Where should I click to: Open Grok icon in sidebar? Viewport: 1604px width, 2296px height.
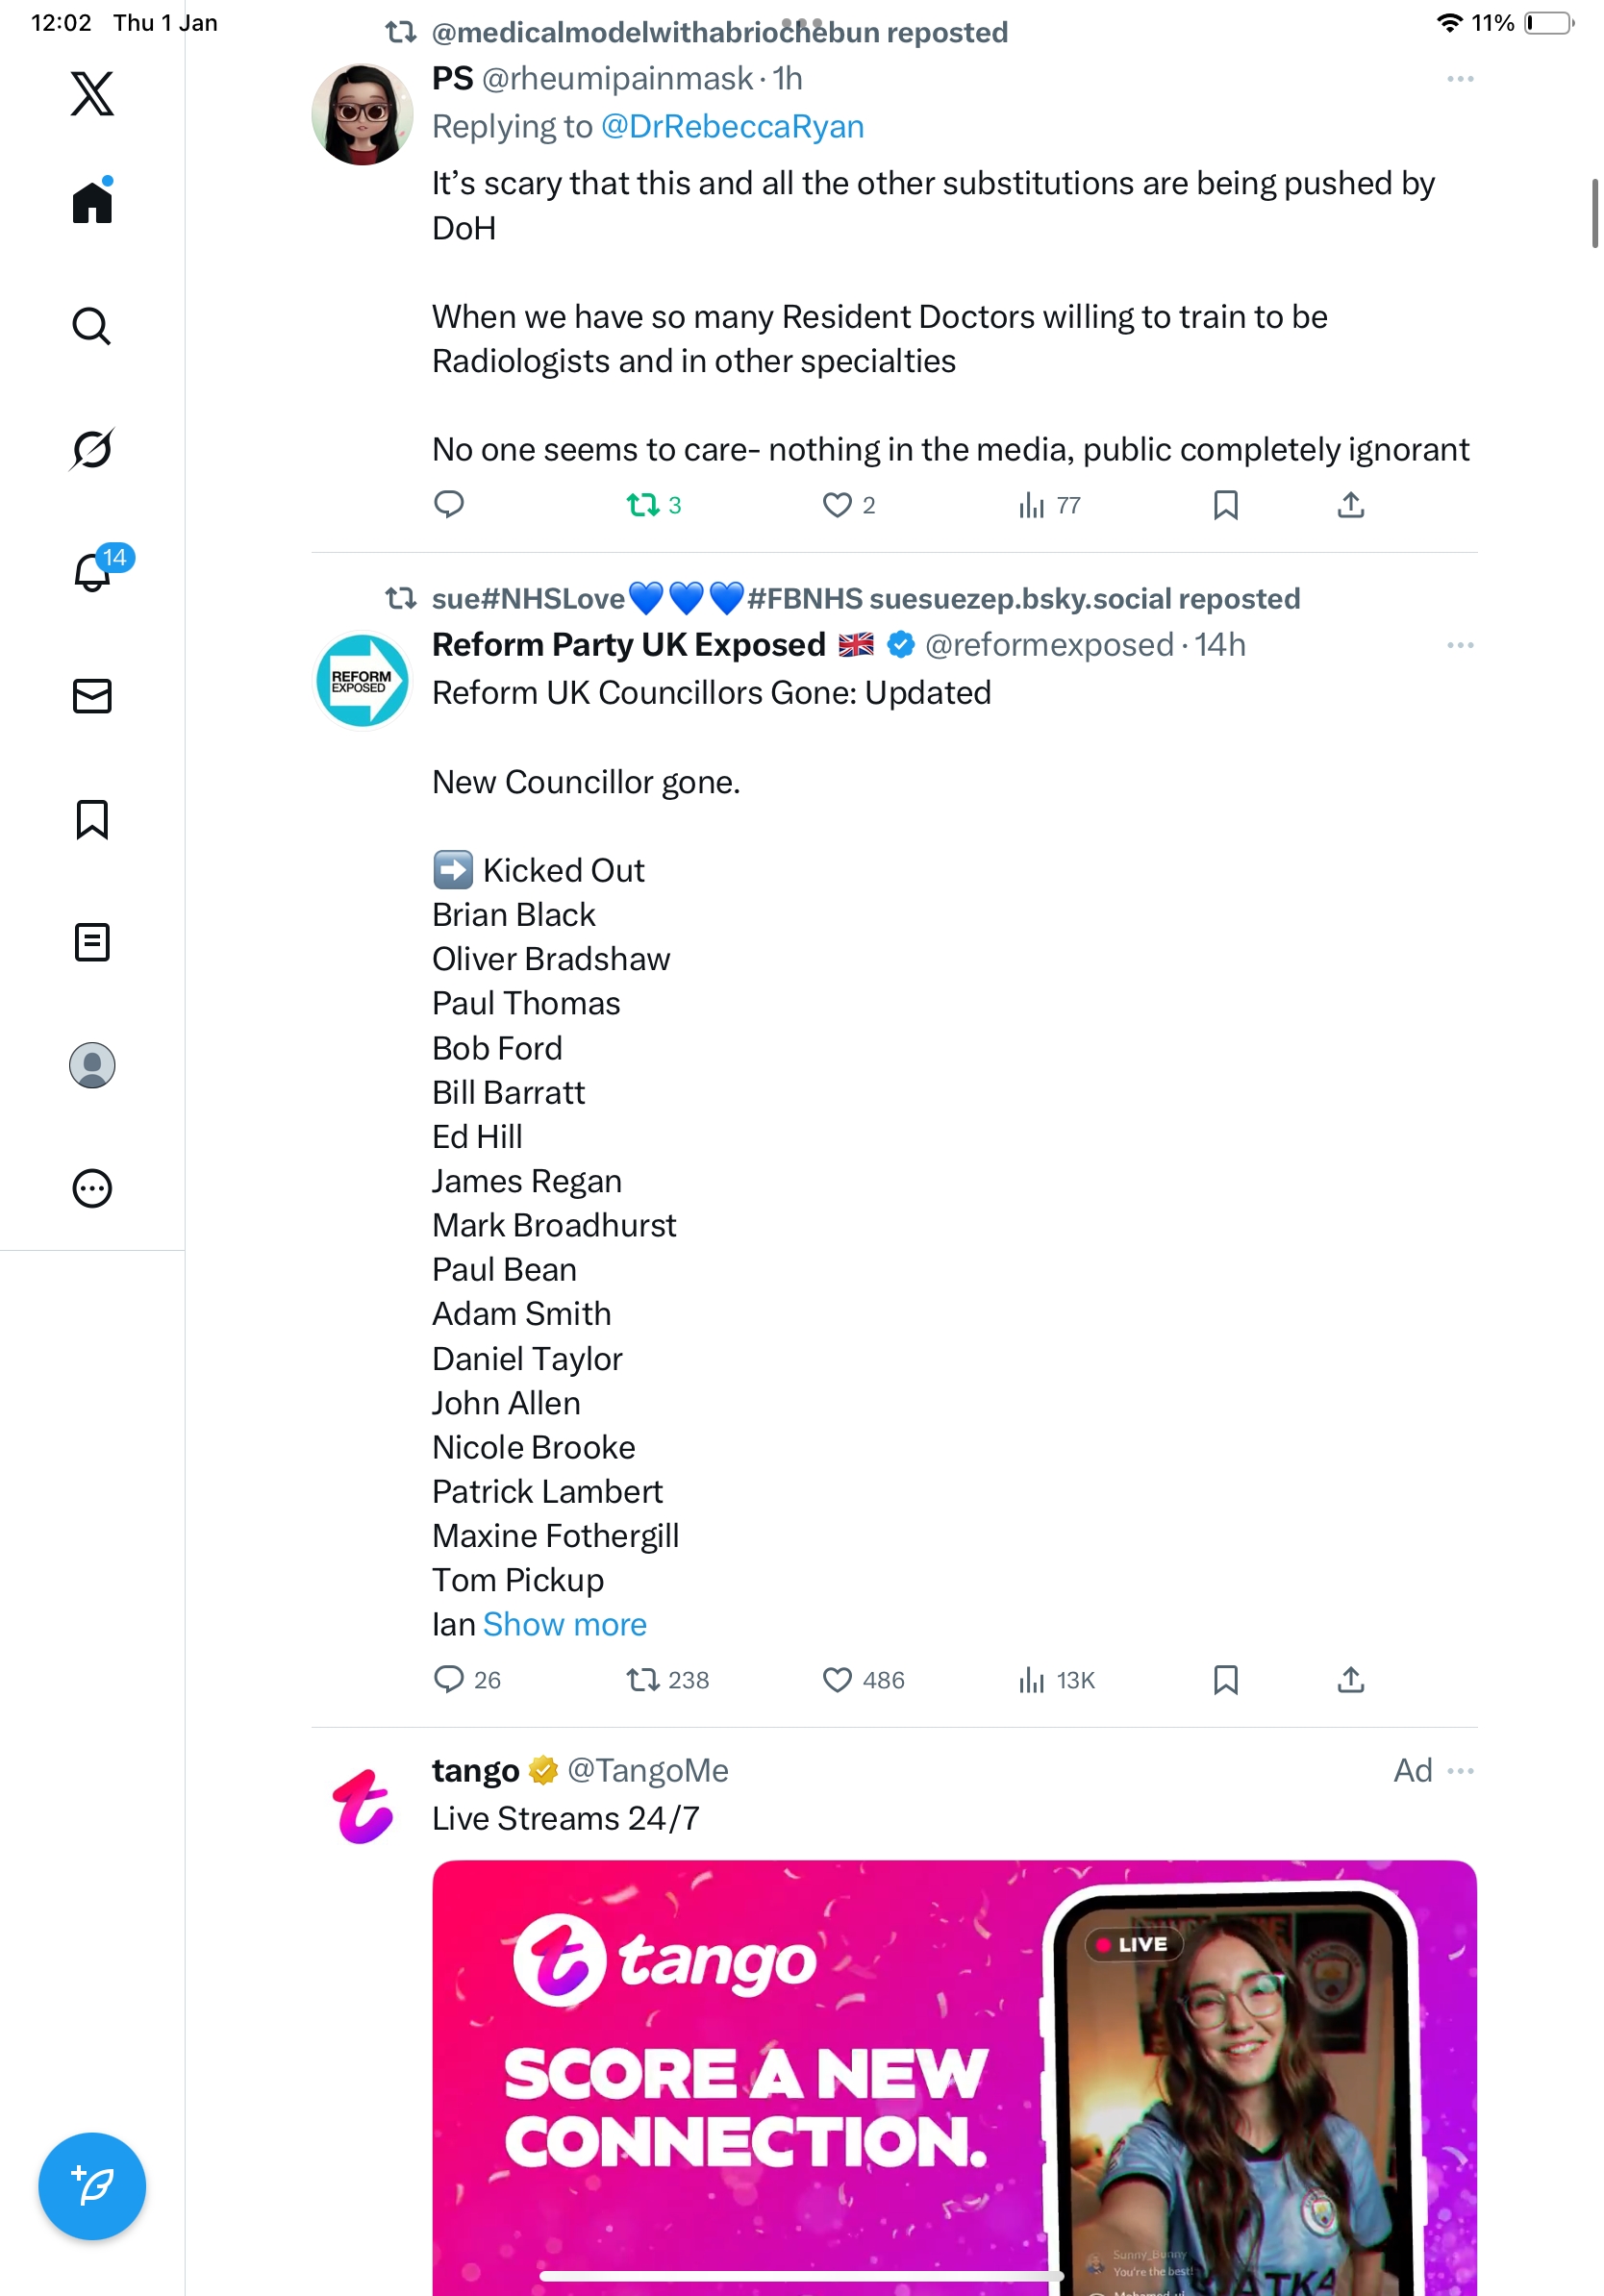(92, 449)
